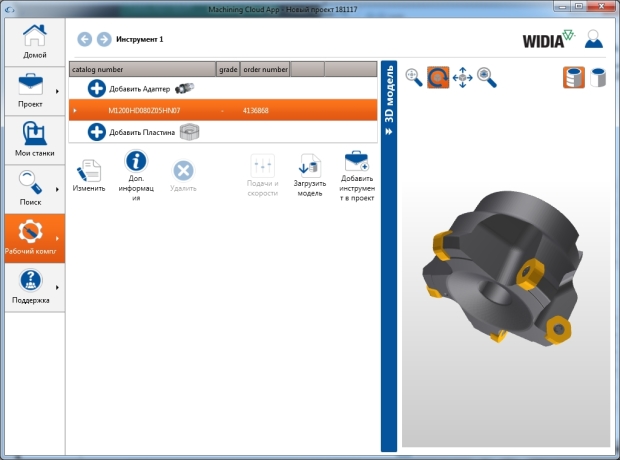The image size is (620, 460).
Task: Click the grade column header
Action: (228, 69)
